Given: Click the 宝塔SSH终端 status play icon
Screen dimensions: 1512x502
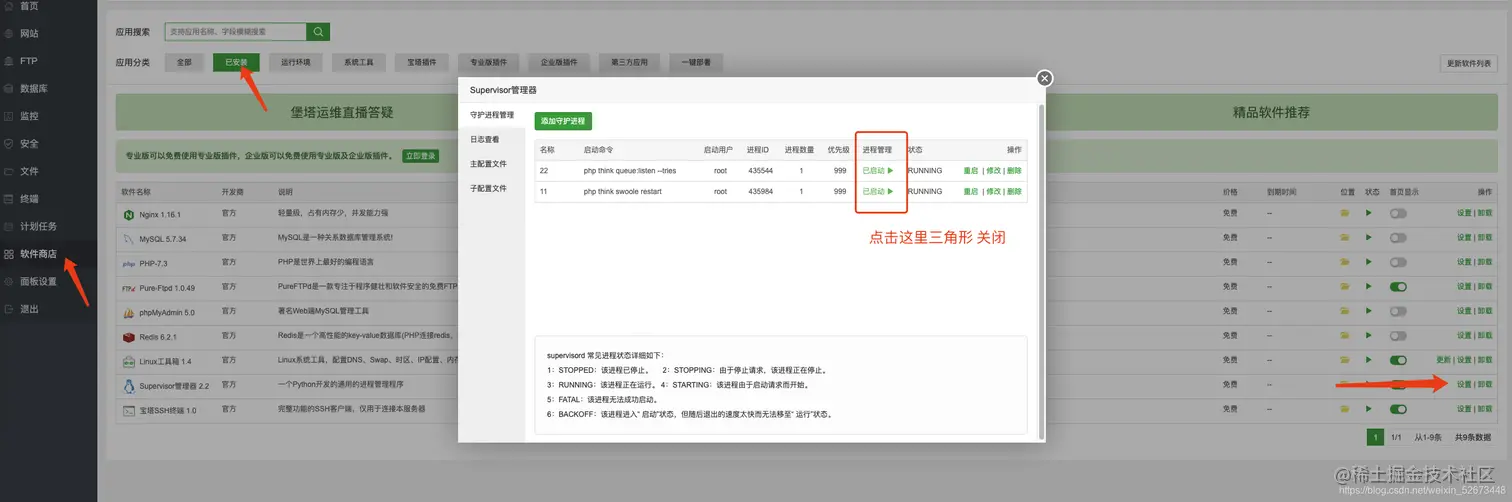Looking at the screenshot, I should (1370, 409).
